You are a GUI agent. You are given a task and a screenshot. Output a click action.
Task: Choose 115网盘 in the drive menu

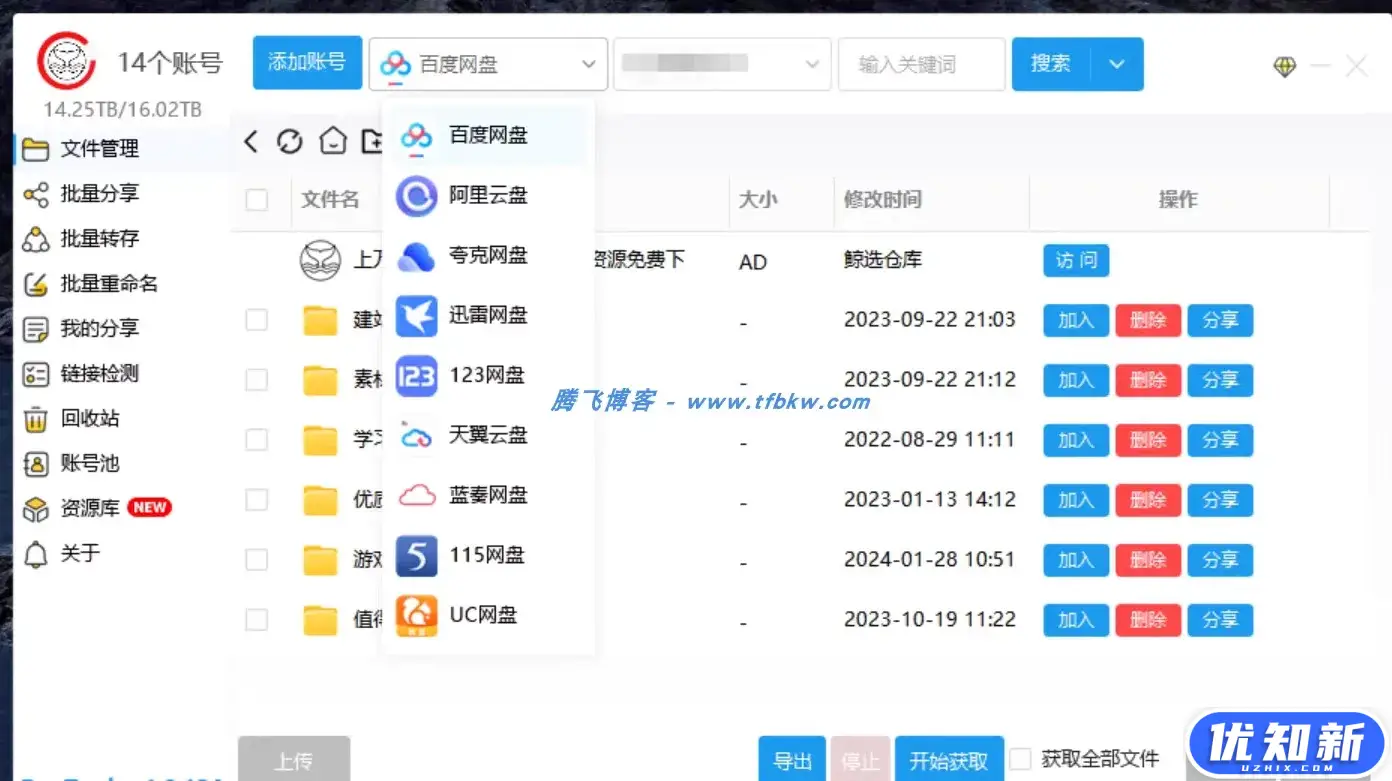pyautogui.click(x=488, y=555)
